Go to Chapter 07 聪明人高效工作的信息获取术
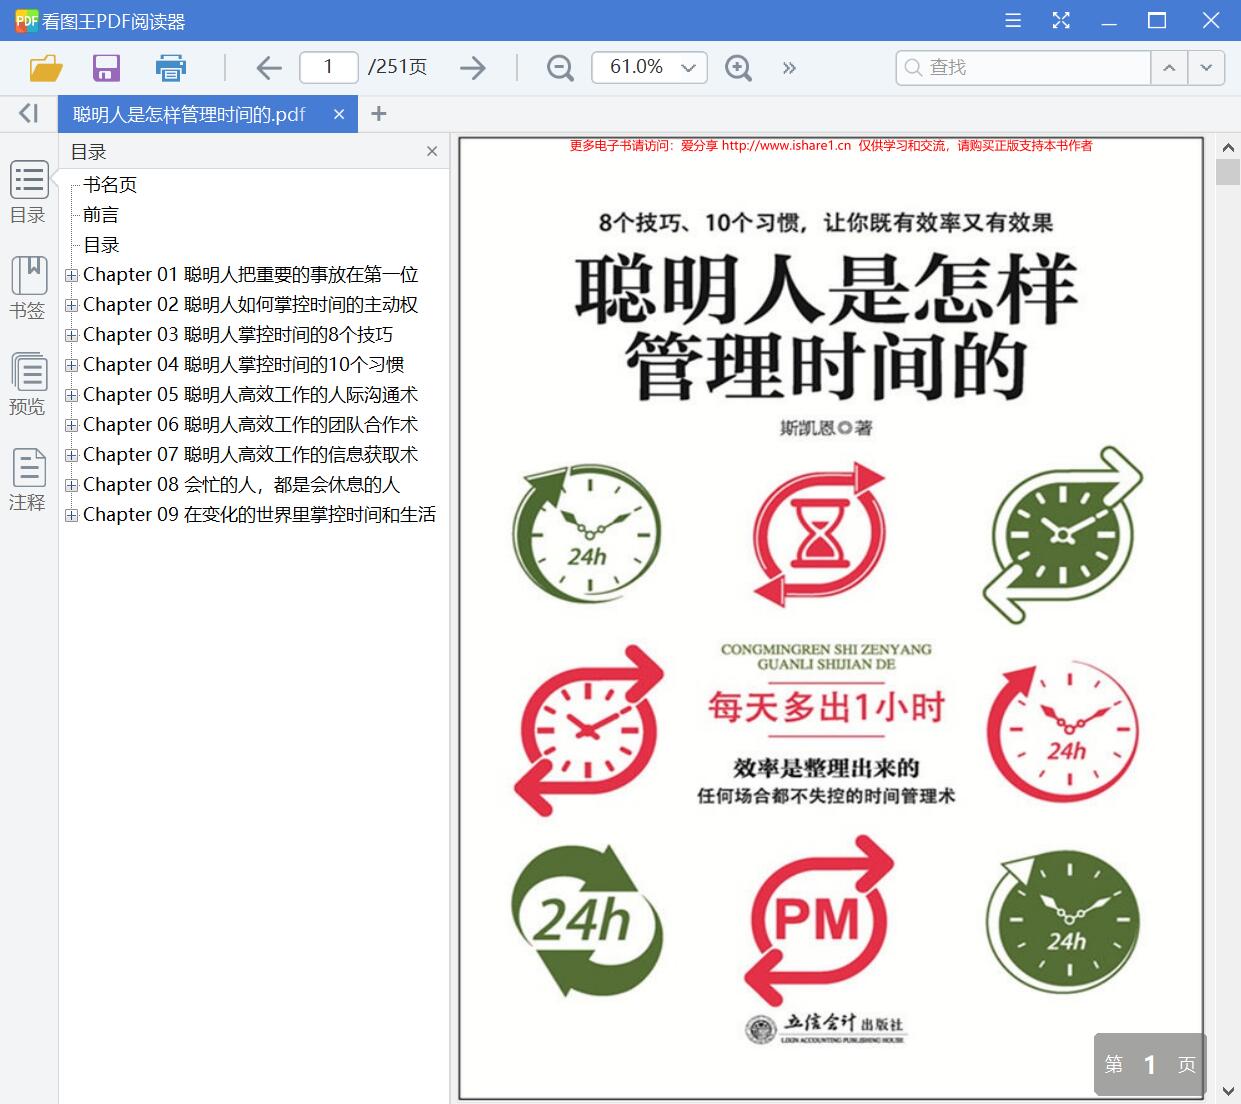Image resolution: width=1241 pixels, height=1104 pixels. click(x=251, y=455)
